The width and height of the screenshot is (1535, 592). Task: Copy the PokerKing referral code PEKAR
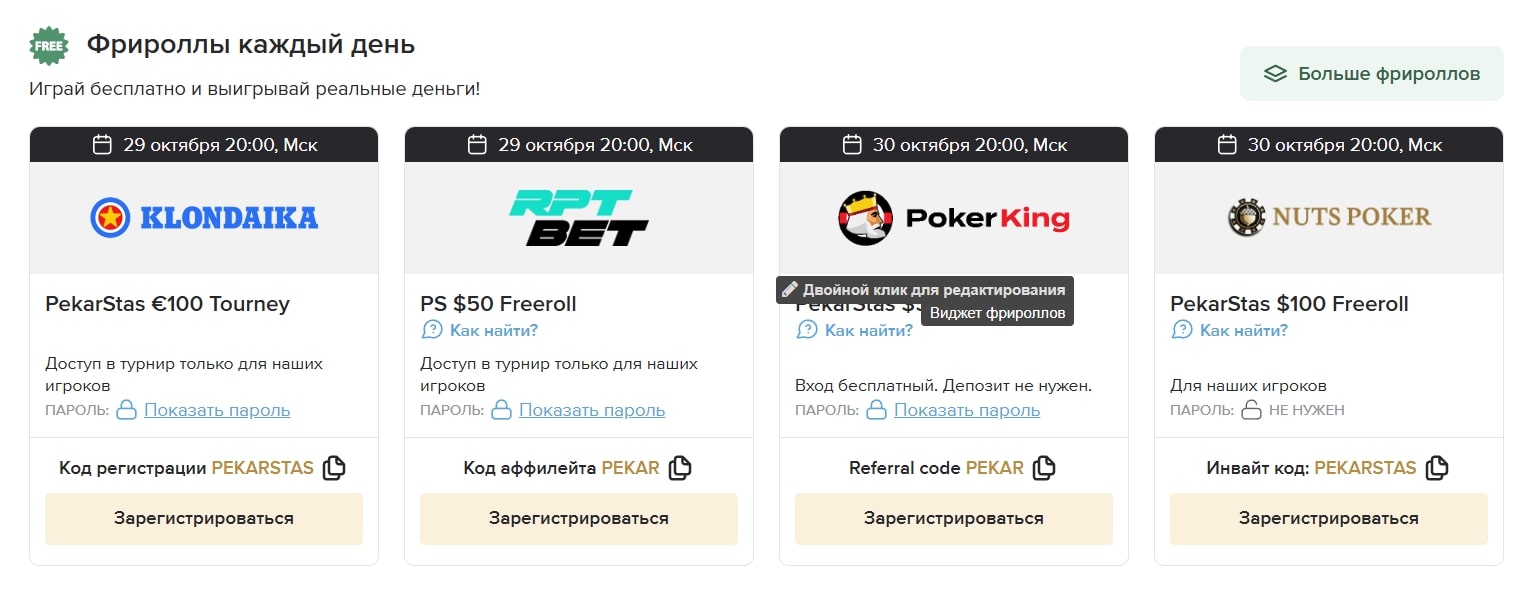click(x=1044, y=468)
